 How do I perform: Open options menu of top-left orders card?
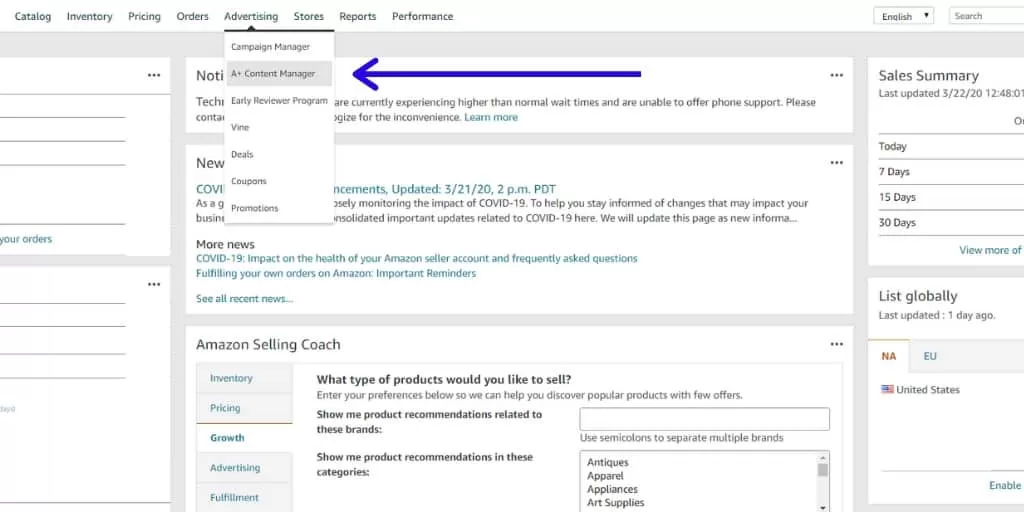[154, 75]
